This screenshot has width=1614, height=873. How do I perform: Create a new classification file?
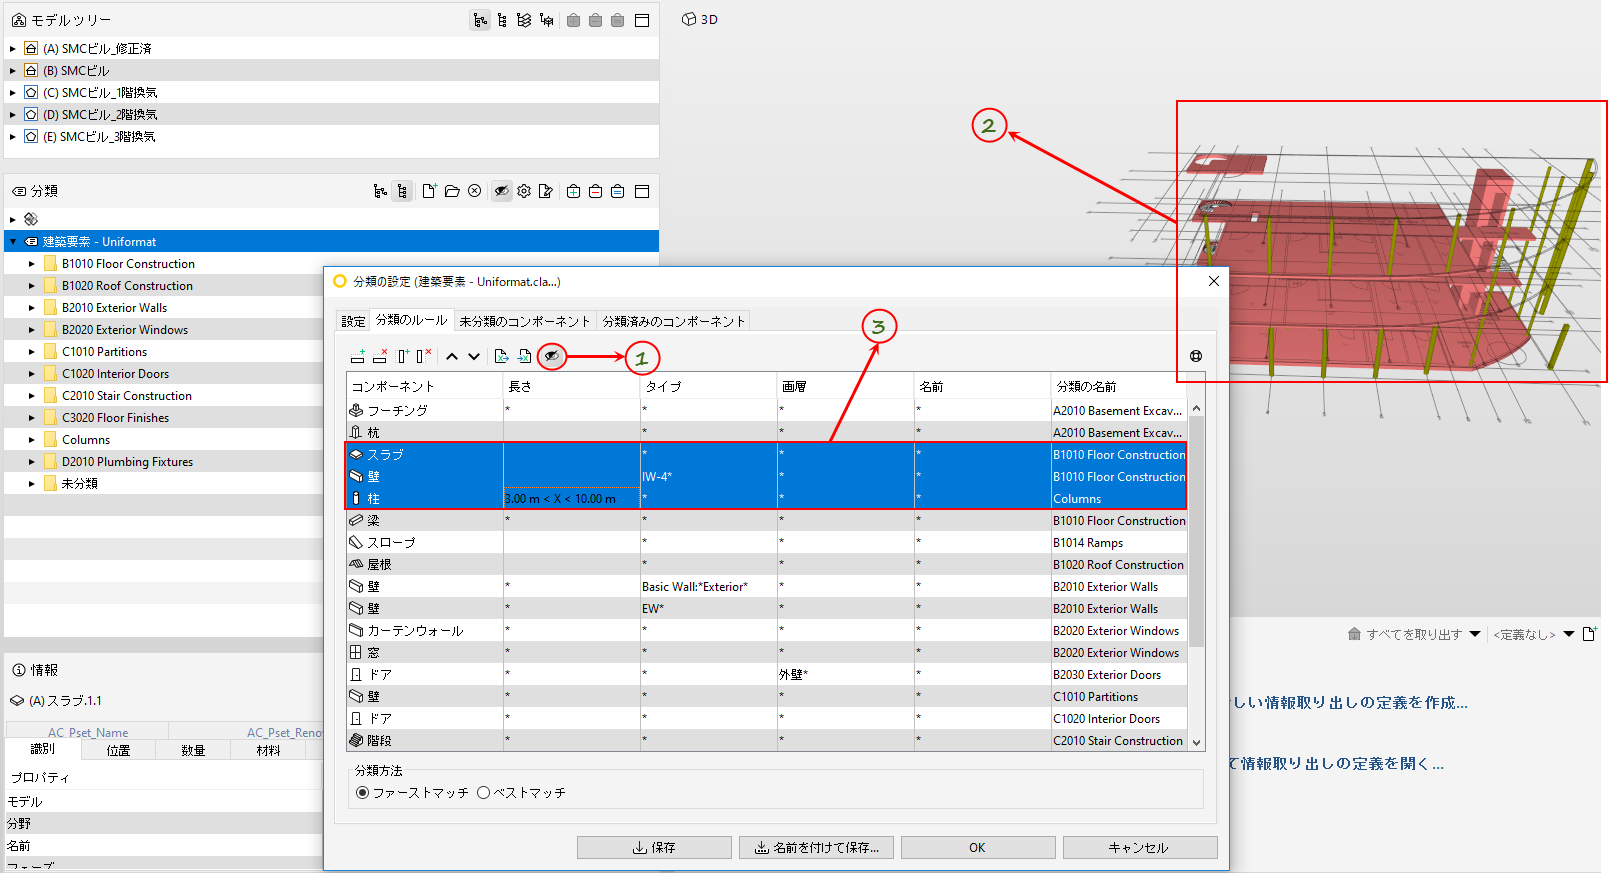(x=429, y=191)
